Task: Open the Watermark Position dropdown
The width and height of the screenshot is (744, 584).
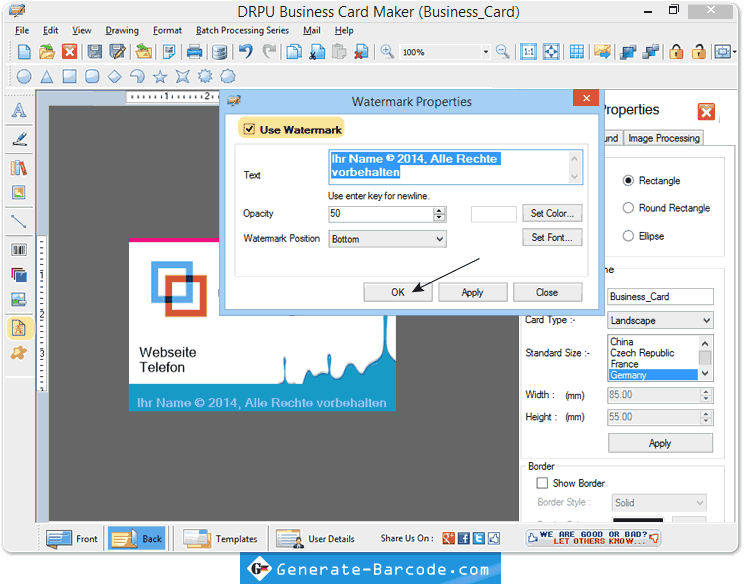Action: click(x=387, y=239)
